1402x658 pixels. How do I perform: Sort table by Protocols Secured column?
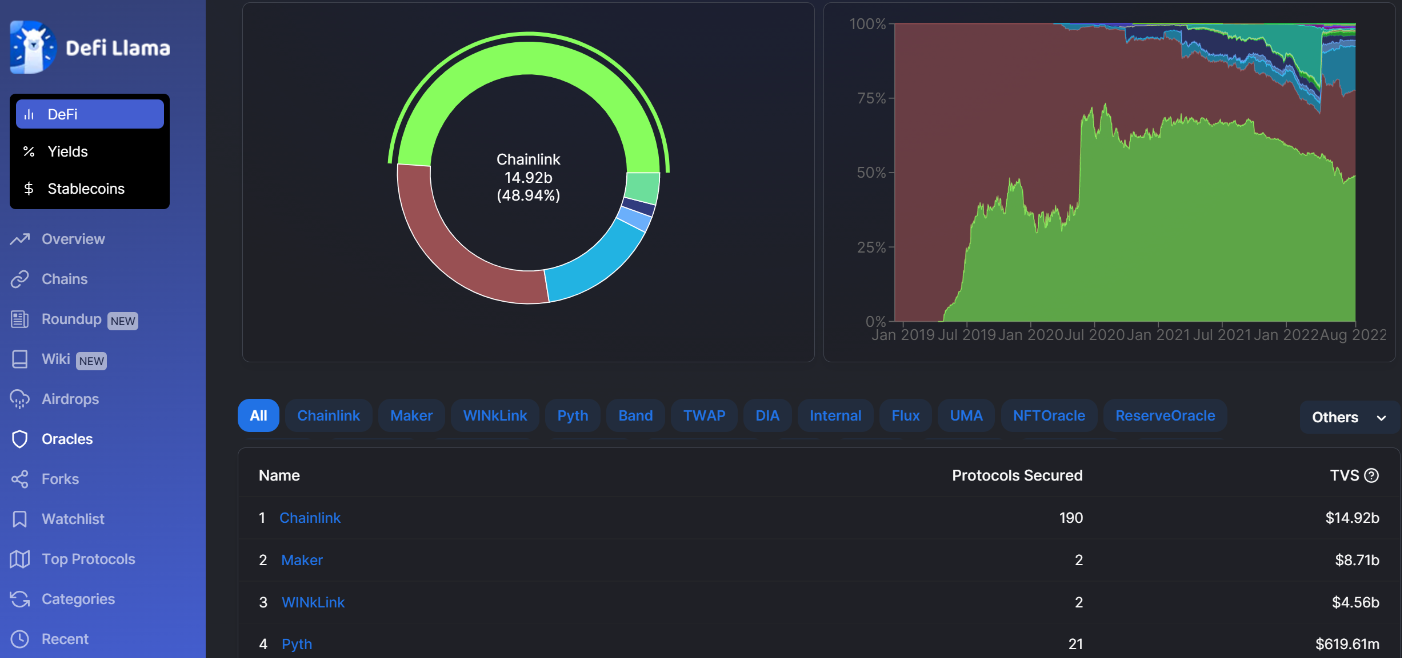(x=1017, y=476)
